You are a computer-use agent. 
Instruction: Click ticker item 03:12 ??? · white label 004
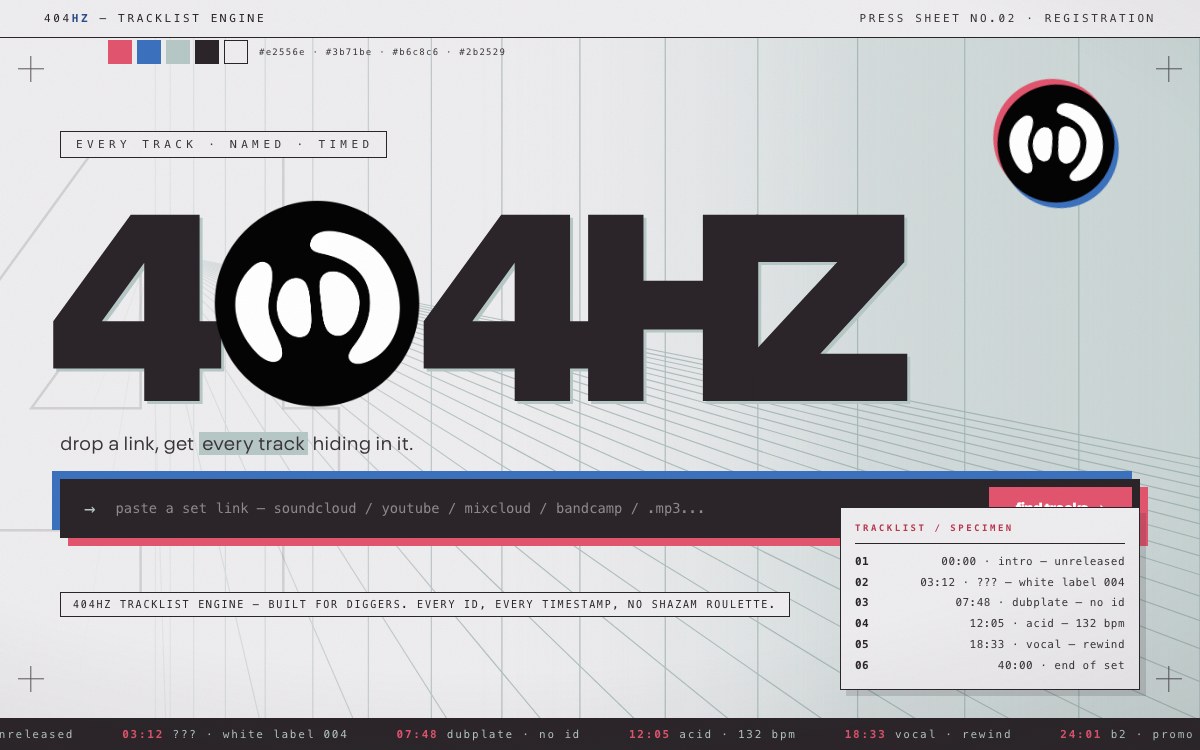click(x=235, y=734)
